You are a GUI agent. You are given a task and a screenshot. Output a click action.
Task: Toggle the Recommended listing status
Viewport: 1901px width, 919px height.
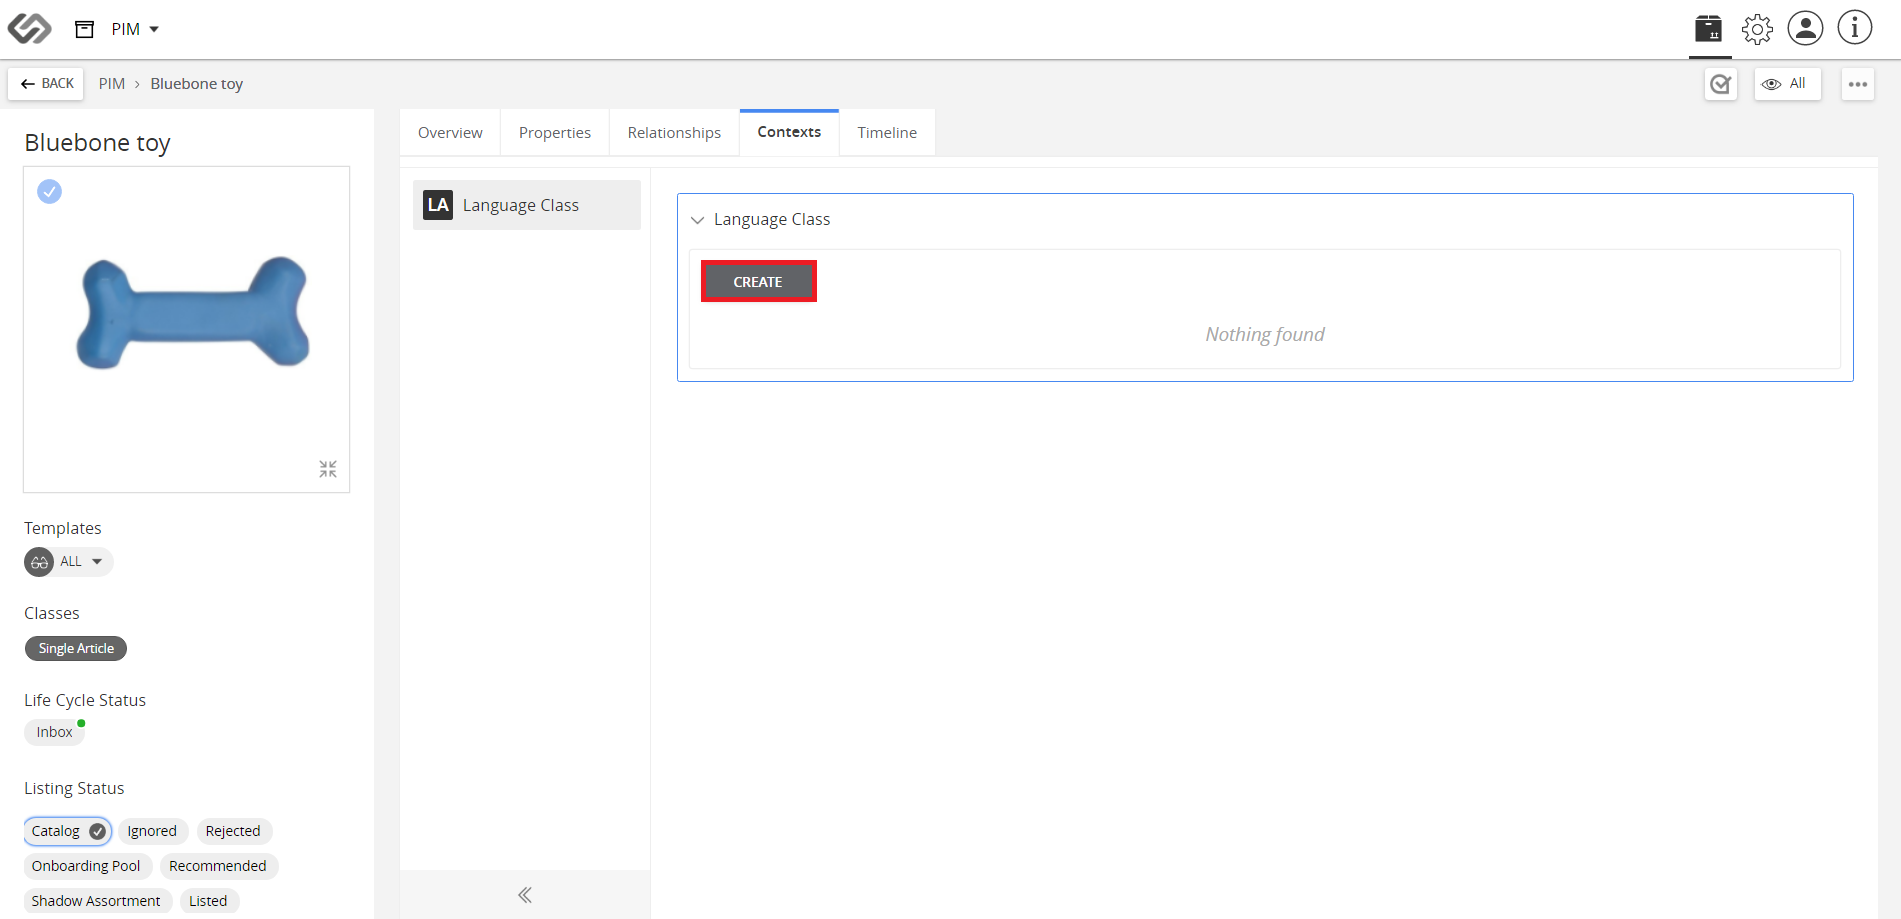point(218,866)
